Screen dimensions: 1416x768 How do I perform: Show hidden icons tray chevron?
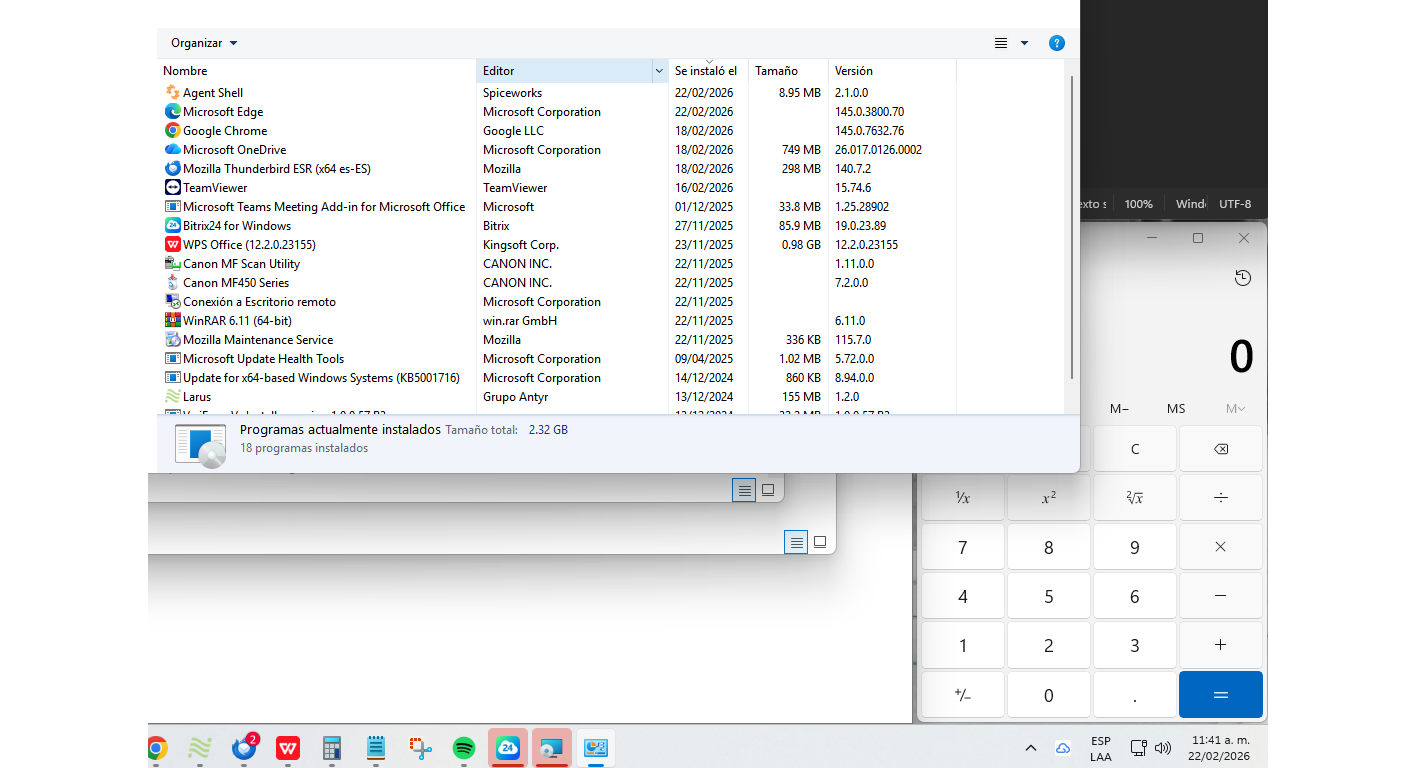1030,748
